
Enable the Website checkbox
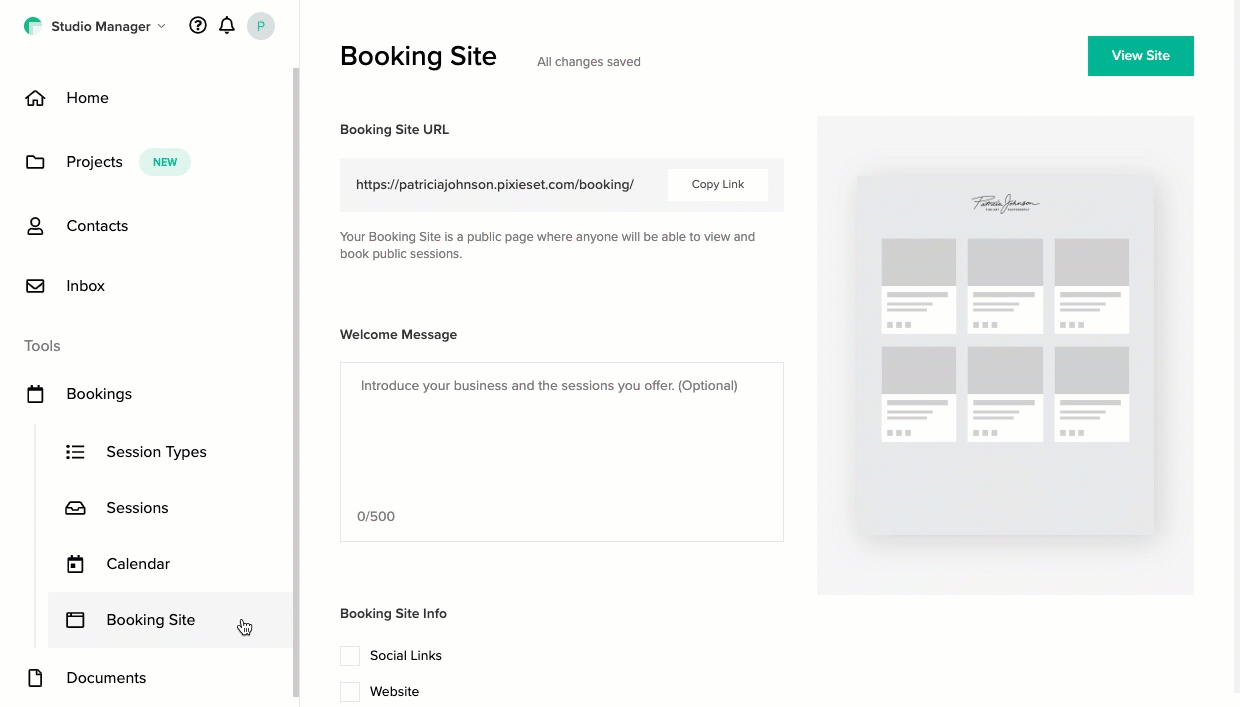349,691
